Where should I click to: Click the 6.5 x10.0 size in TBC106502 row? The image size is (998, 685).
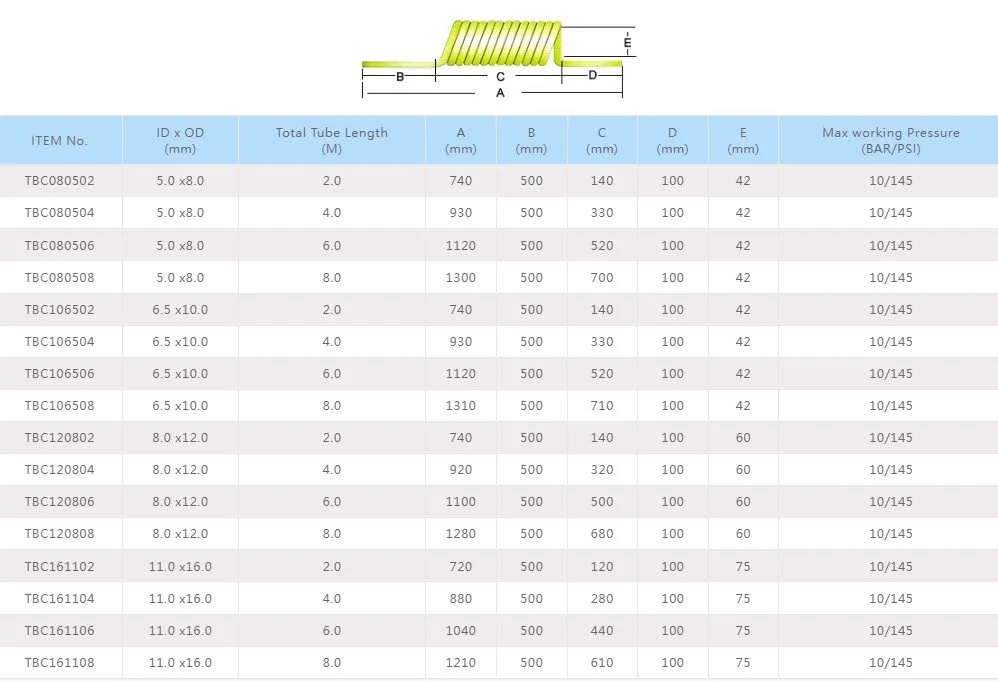[x=180, y=309]
